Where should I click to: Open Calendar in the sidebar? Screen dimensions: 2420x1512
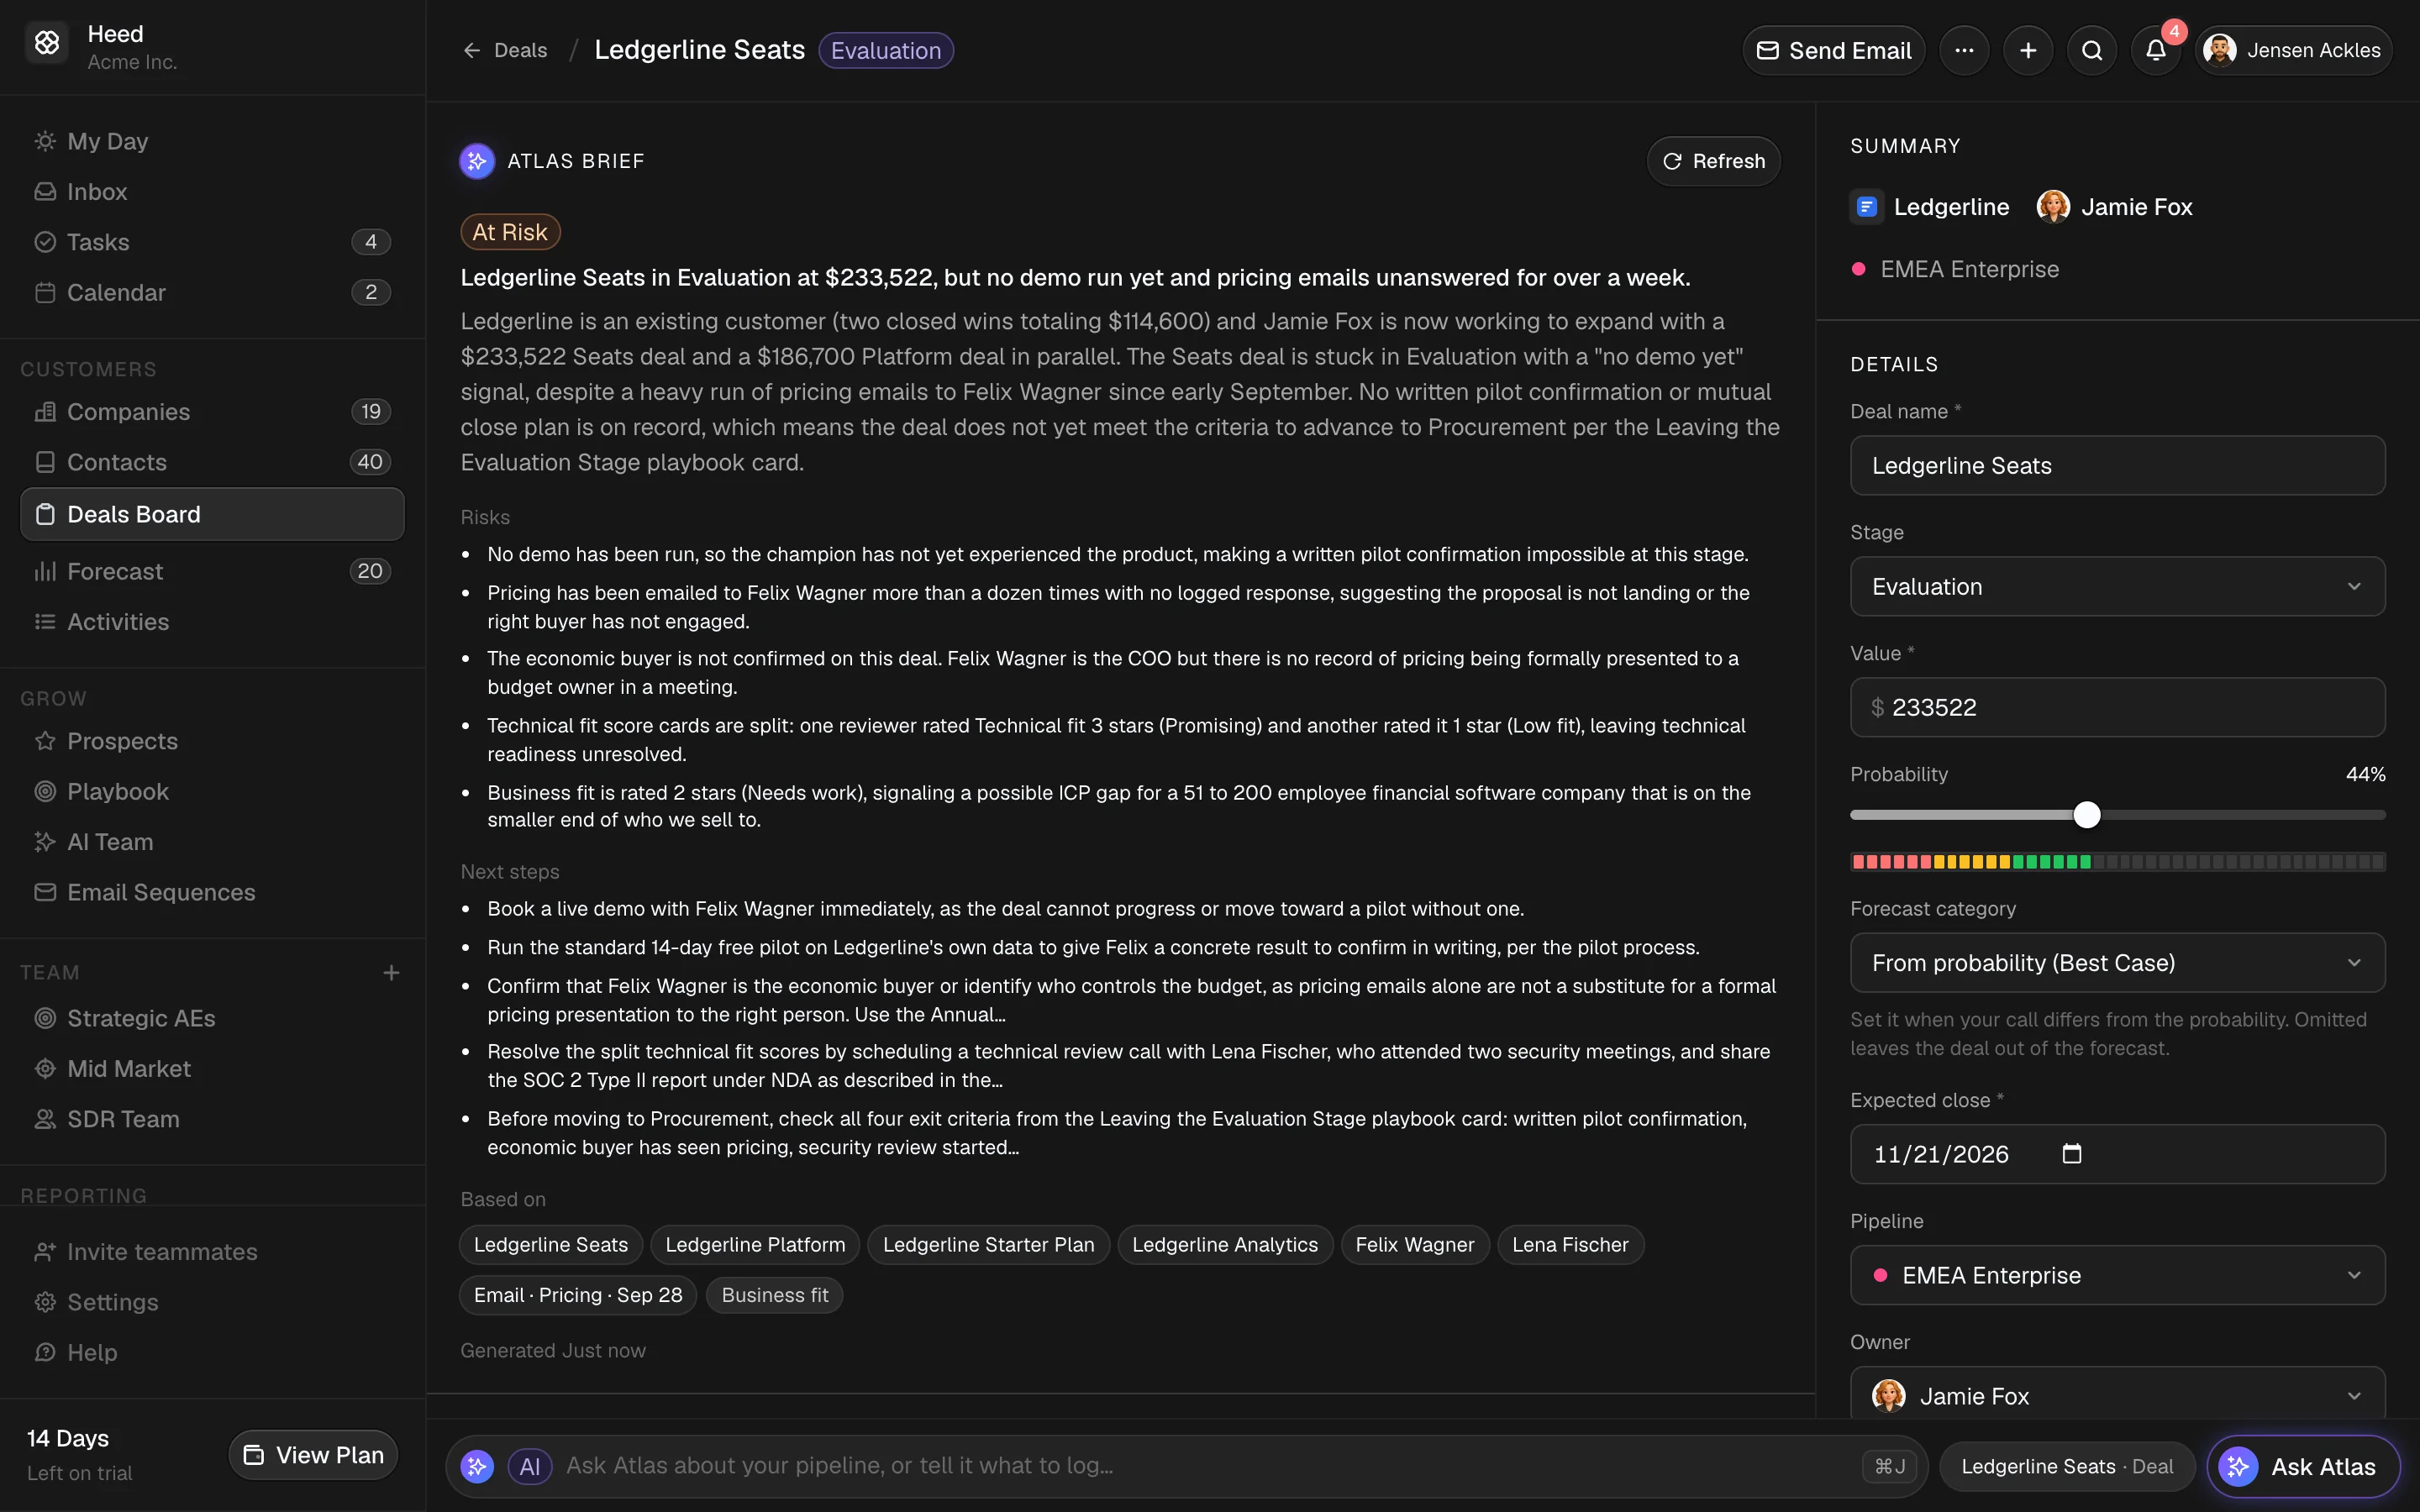point(212,292)
